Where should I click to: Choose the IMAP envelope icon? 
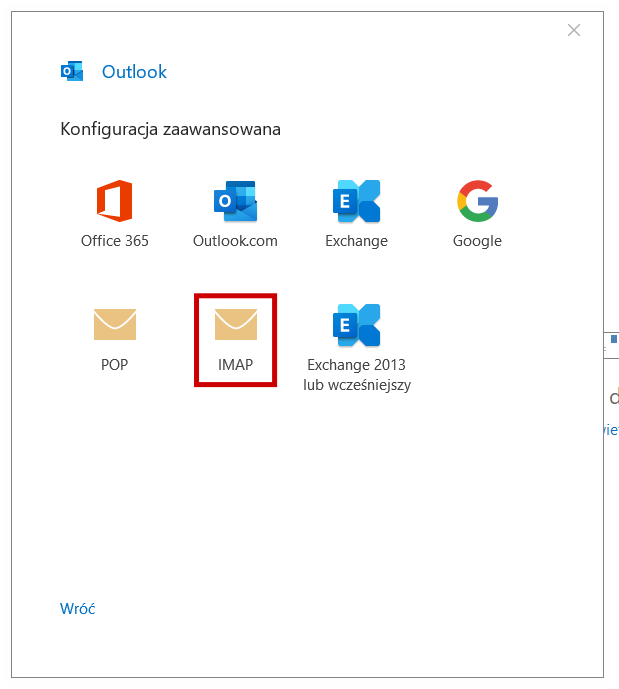(x=236, y=324)
